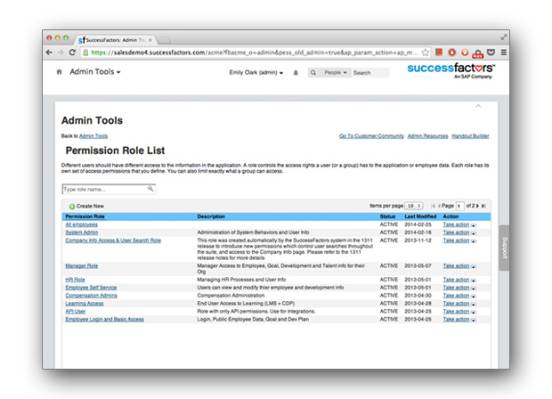The image size is (552, 399).
Task: Click the magnifier icon in the header search
Action: [x=313, y=73]
